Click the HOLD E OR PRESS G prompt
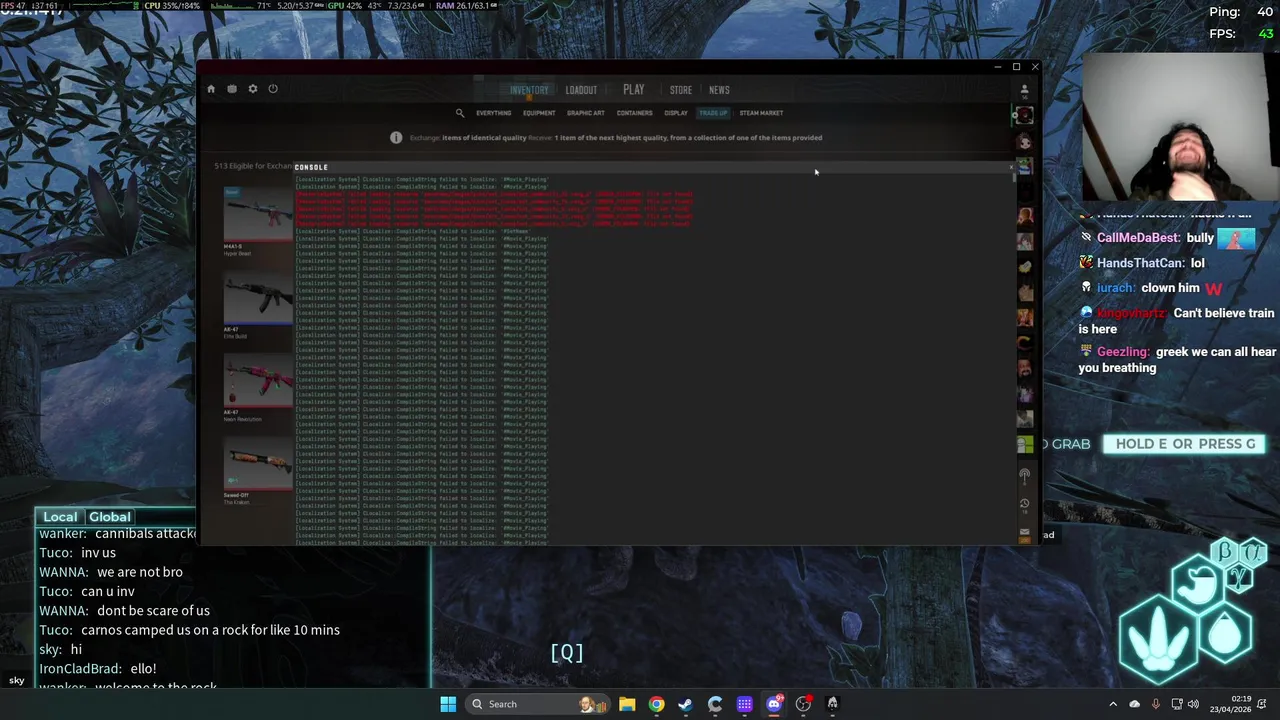1280x720 pixels. (1185, 444)
